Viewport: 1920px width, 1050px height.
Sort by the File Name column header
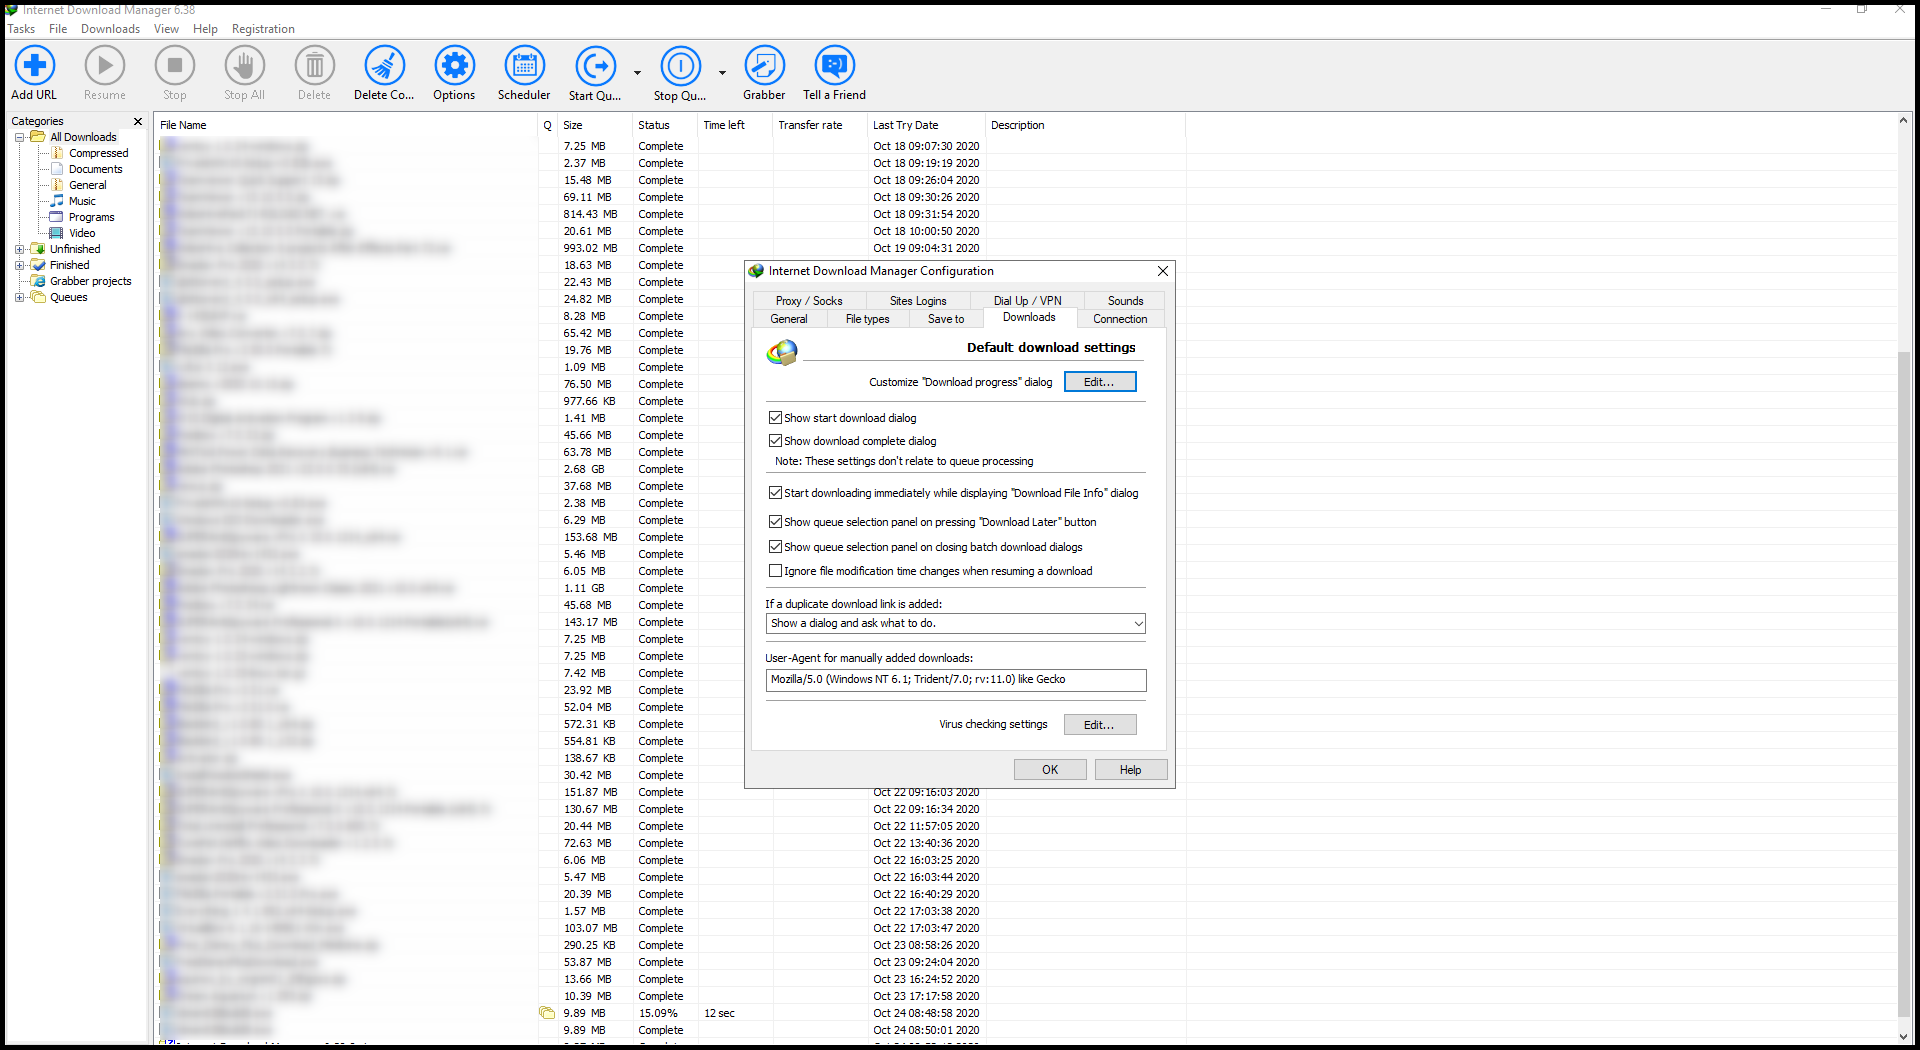point(347,125)
